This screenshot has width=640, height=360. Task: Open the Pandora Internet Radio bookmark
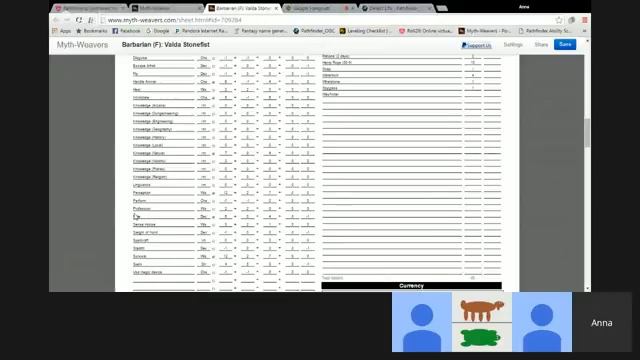(x=201, y=31)
